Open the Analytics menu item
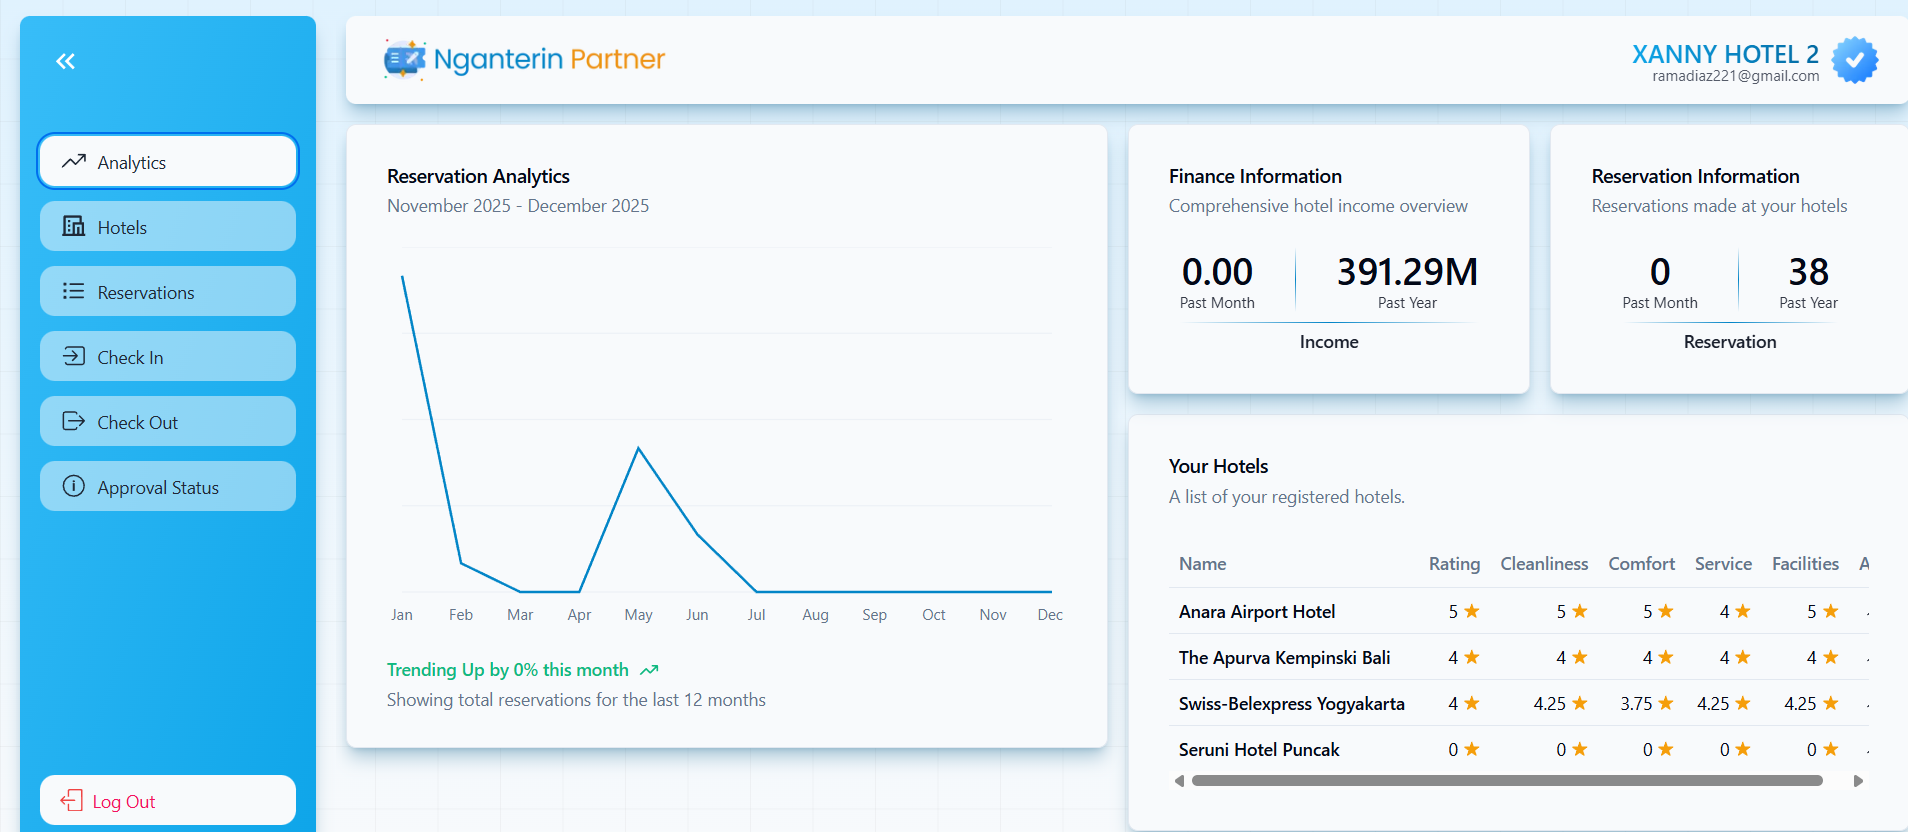Viewport: 1908px width, 832px height. (168, 161)
